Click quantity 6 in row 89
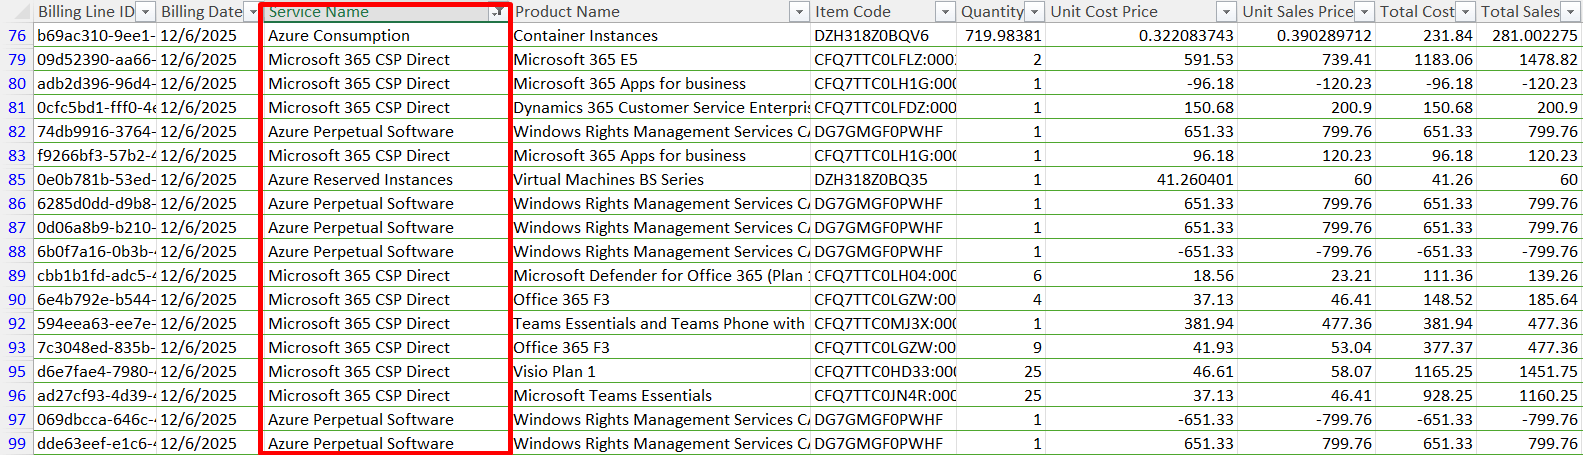Screen dimensions: 1583x455 click(x=1001, y=276)
